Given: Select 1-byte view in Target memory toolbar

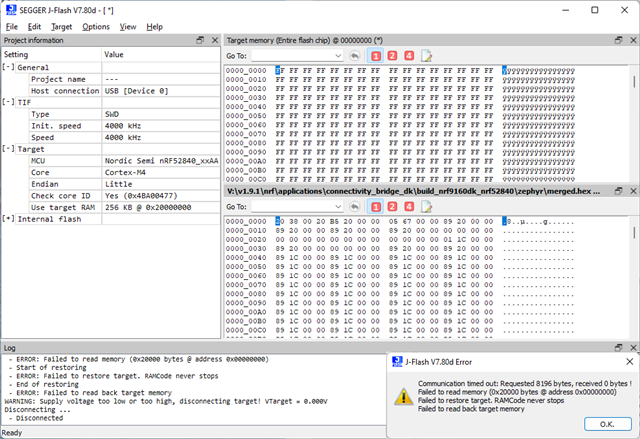Looking at the screenshot, I should point(375,56).
